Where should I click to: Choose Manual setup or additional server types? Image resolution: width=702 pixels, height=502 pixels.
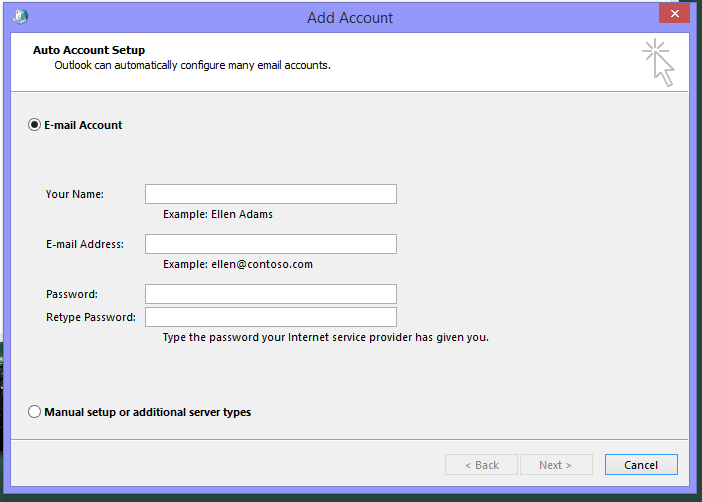point(35,412)
